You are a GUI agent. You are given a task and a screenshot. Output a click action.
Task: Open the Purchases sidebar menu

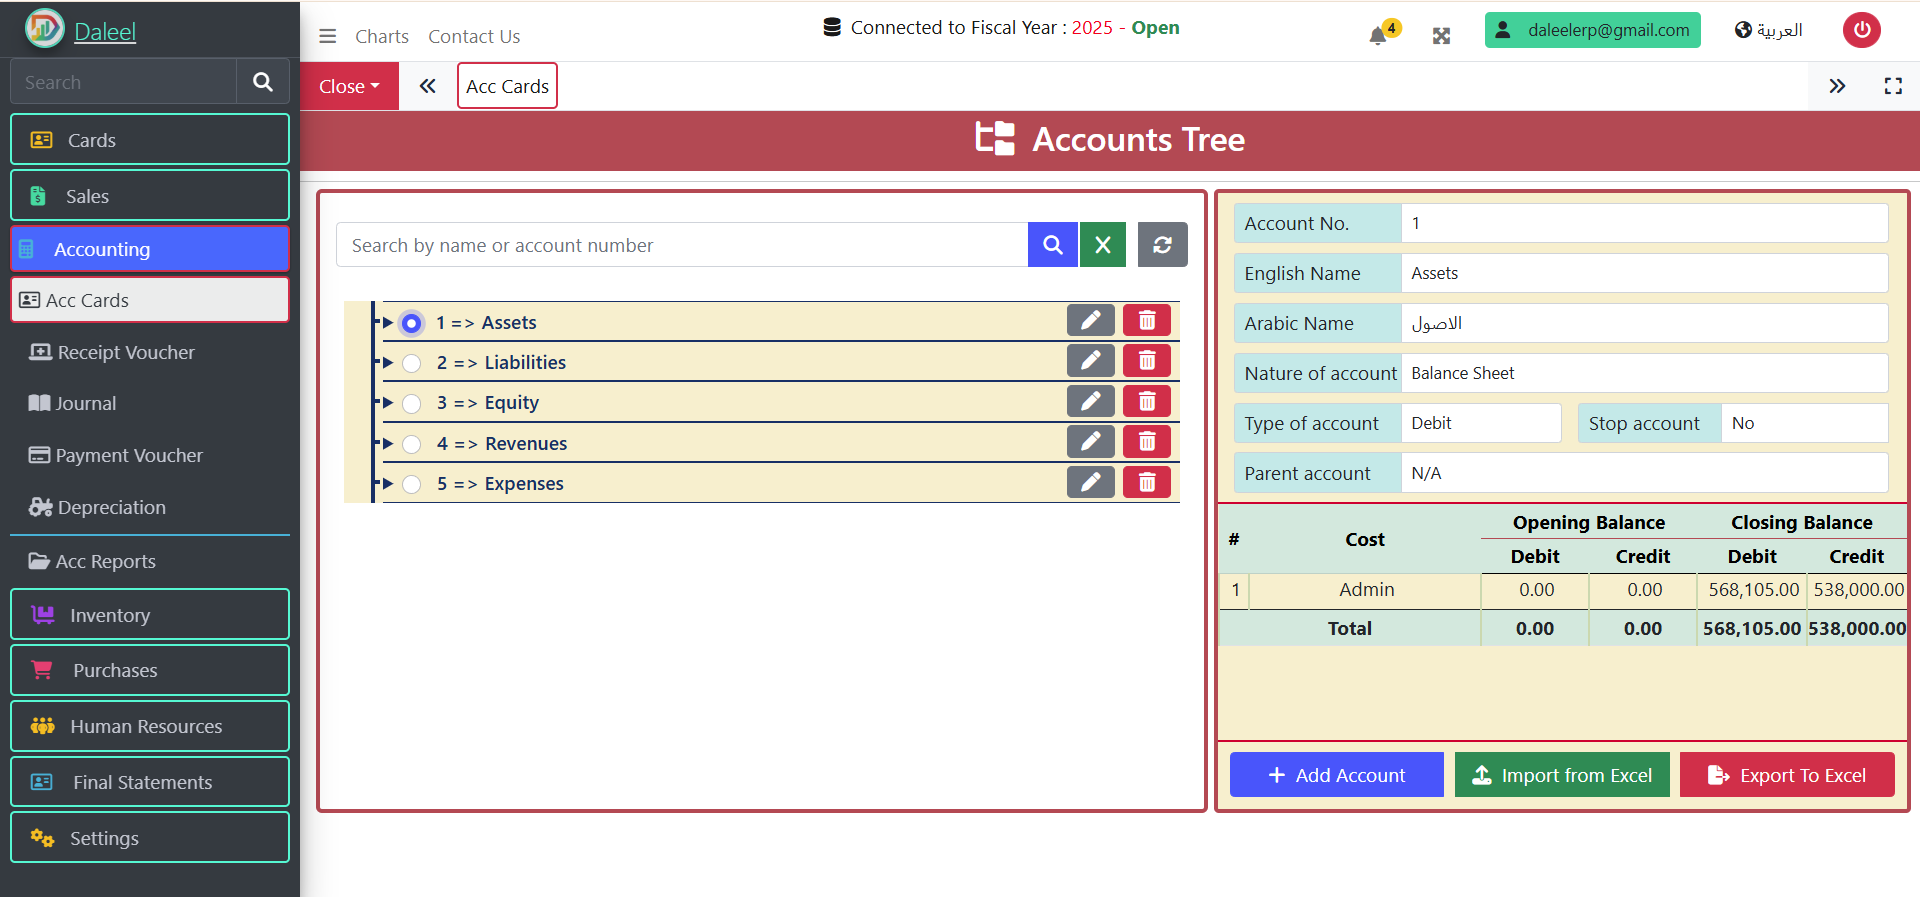(x=150, y=670)
